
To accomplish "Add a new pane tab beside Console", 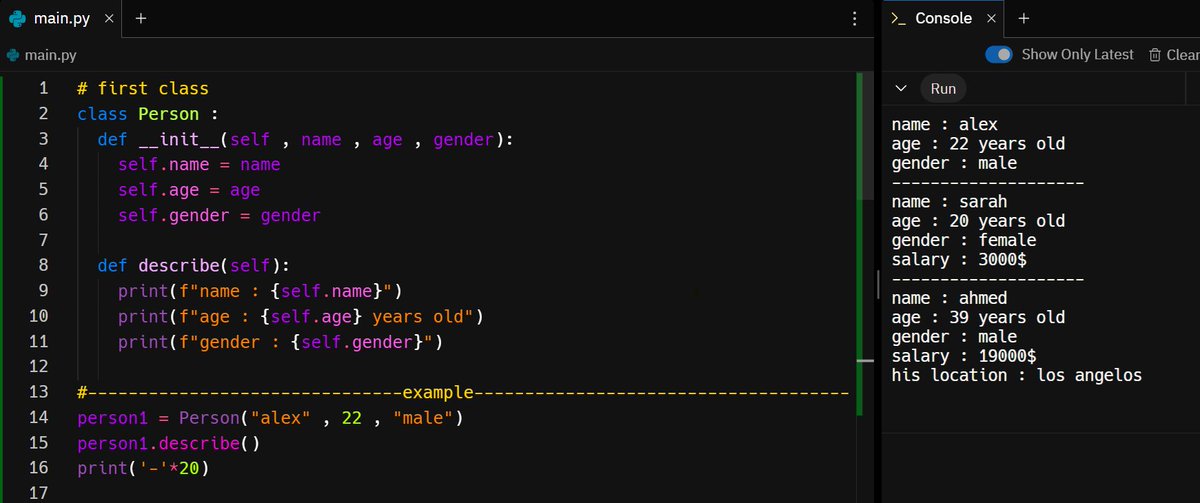I will tap(1024, 19).
